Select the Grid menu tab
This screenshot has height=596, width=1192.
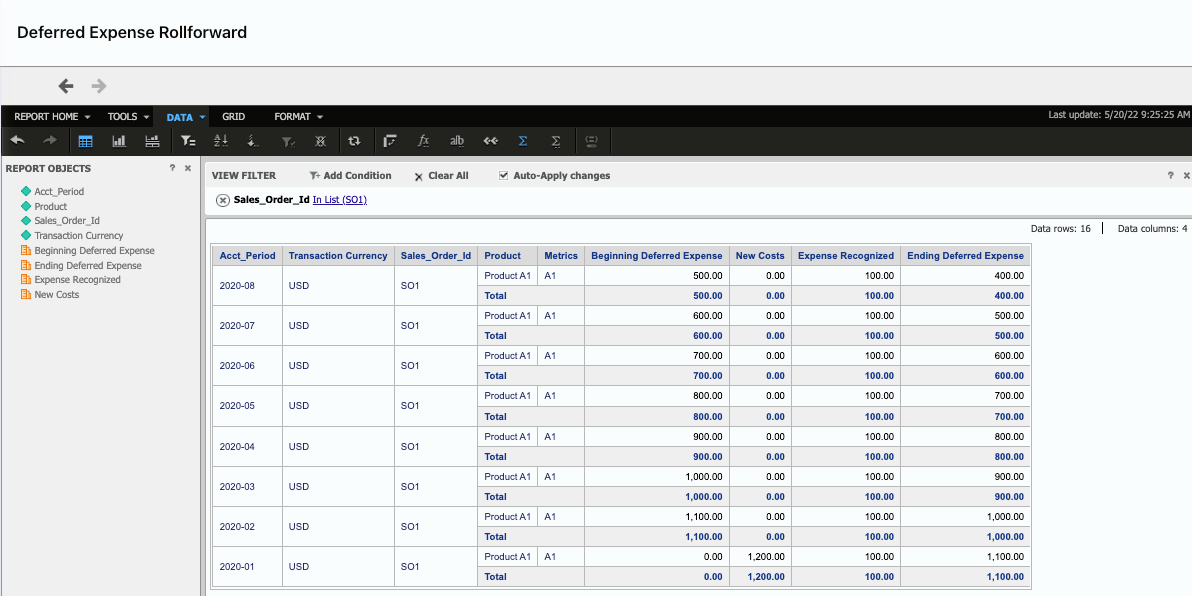pos(233,117)
